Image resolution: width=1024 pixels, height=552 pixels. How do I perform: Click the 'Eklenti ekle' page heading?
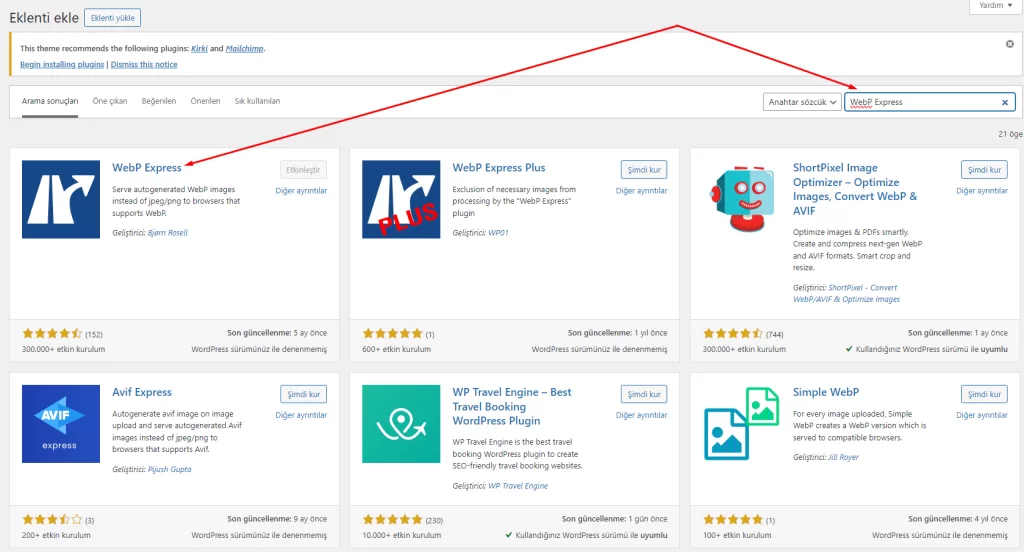(44, 18)
